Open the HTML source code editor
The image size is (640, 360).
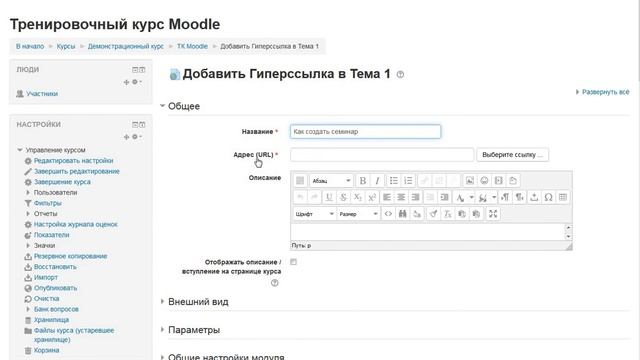[388, 213]
